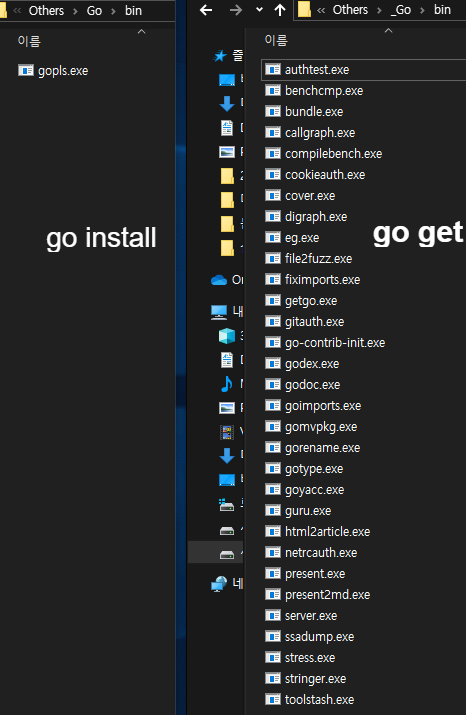Click the goimports.exe file icon
466x715 pixels.
coord(273,405)
